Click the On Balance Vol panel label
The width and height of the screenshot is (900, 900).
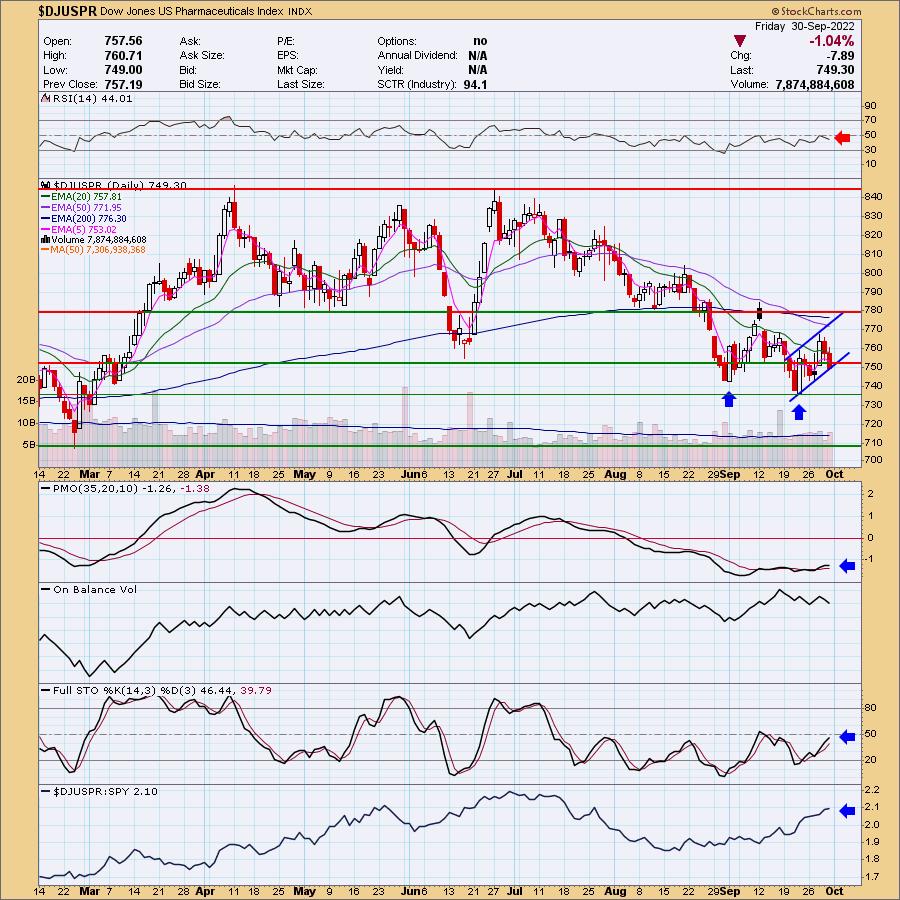click(x=95, y=589)
